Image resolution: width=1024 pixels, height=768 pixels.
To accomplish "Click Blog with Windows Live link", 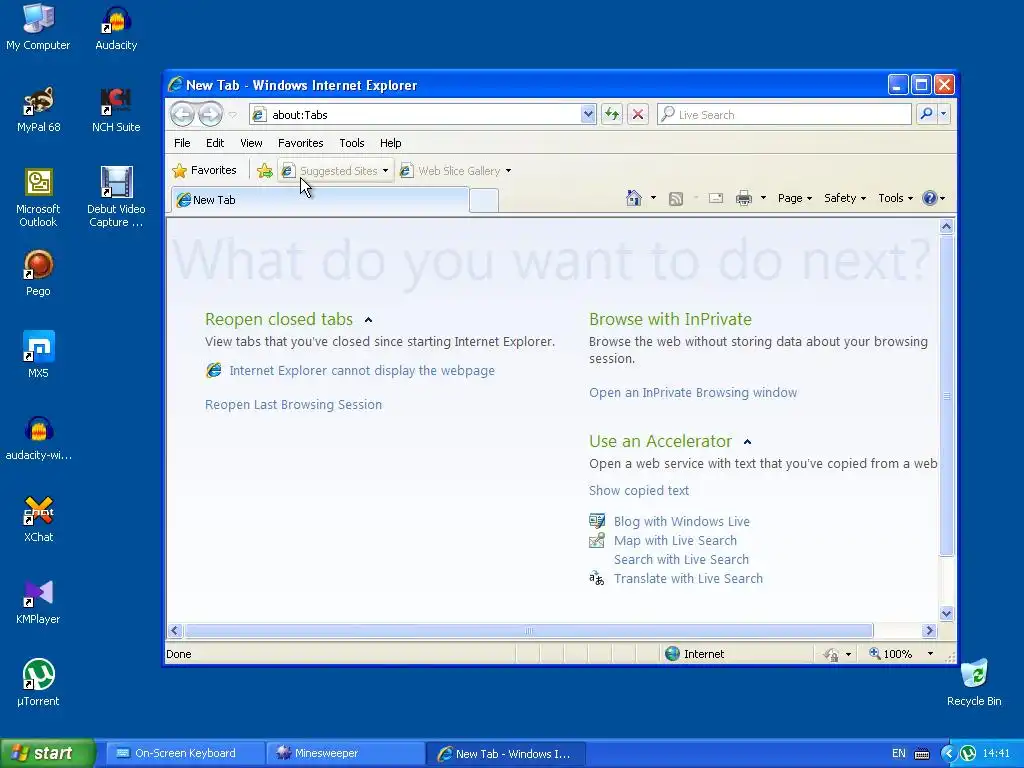I will click(x=682, y=521).
